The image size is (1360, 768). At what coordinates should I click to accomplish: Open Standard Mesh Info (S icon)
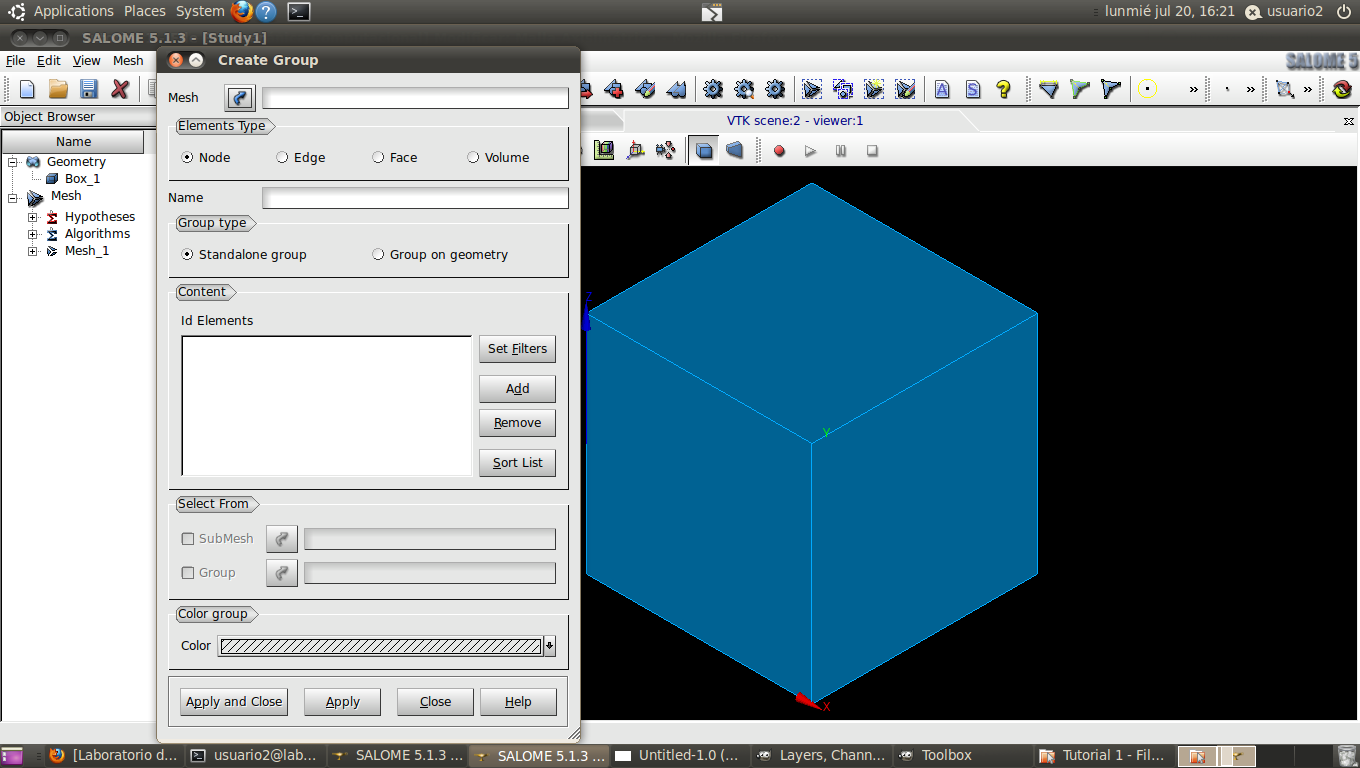click(x=973, y=89)
